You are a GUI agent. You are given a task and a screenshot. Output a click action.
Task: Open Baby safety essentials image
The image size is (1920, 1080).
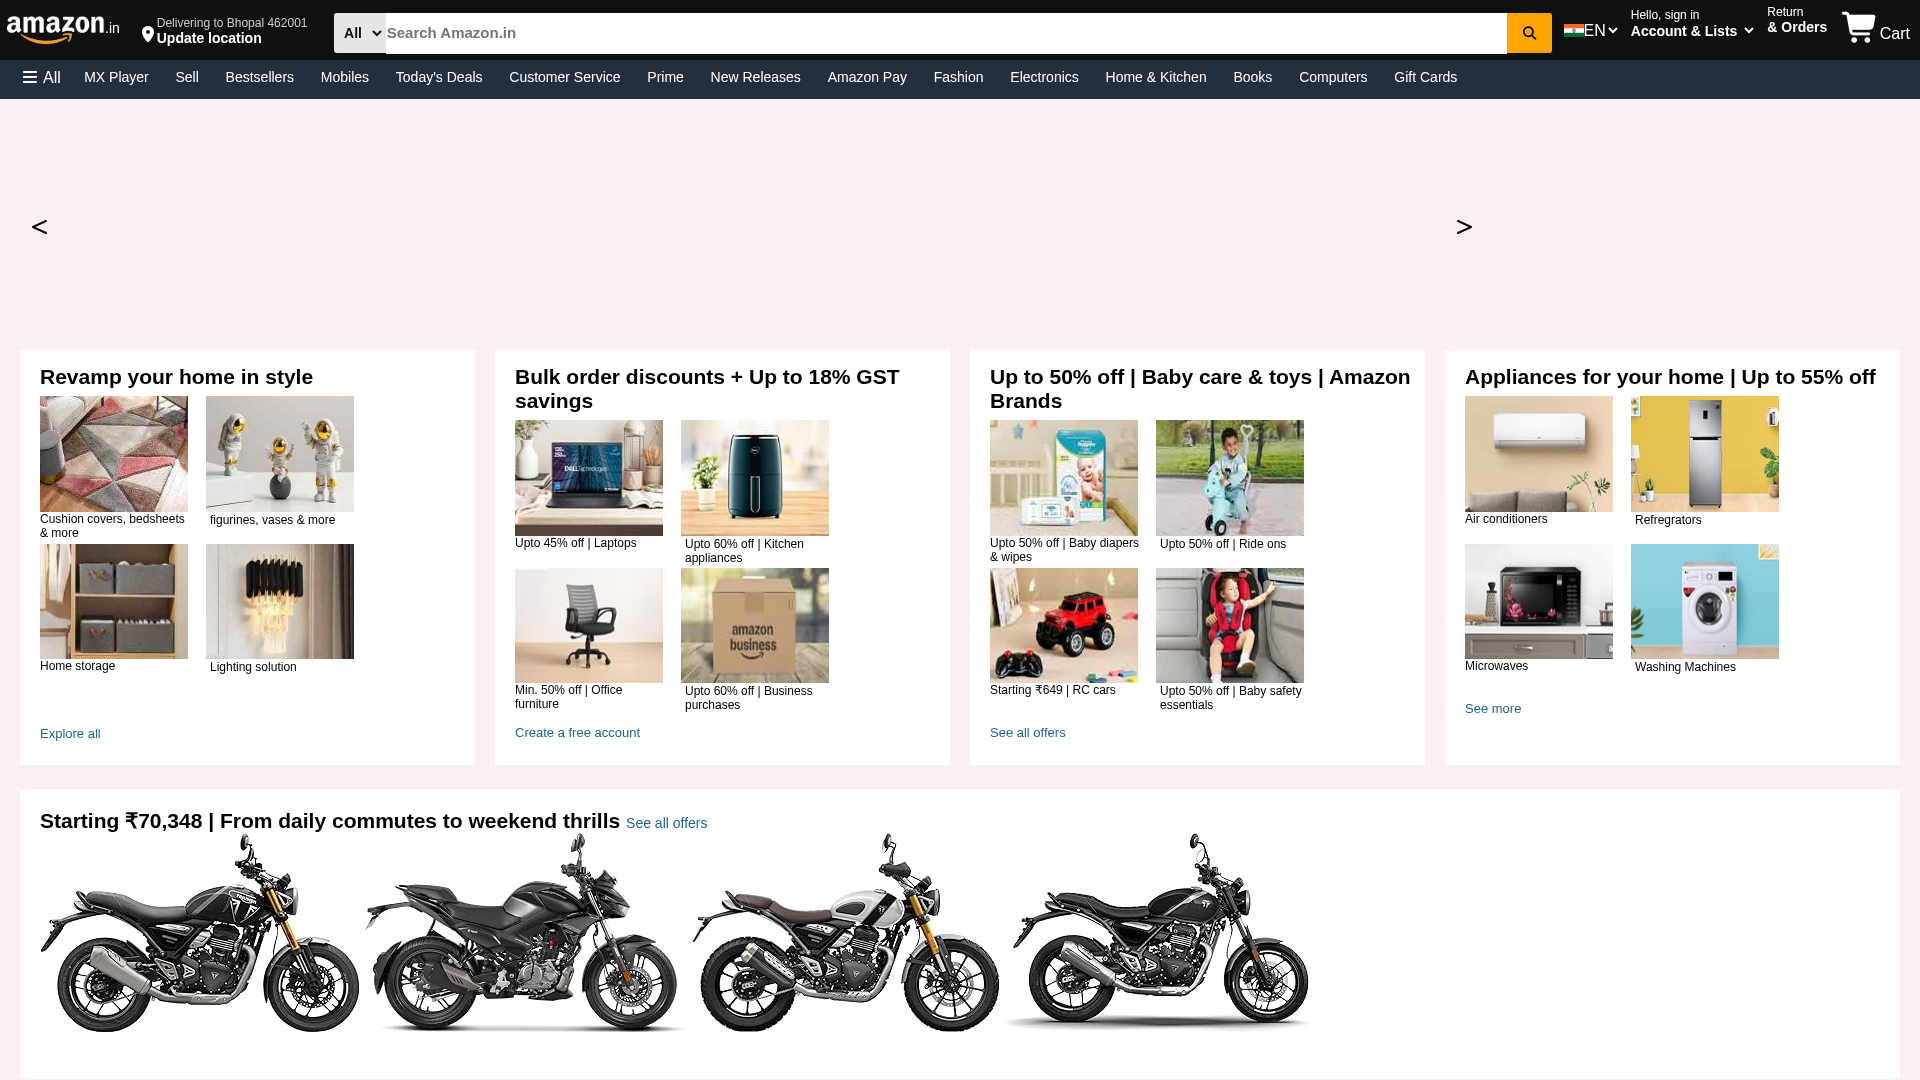tap(1230, 625)
